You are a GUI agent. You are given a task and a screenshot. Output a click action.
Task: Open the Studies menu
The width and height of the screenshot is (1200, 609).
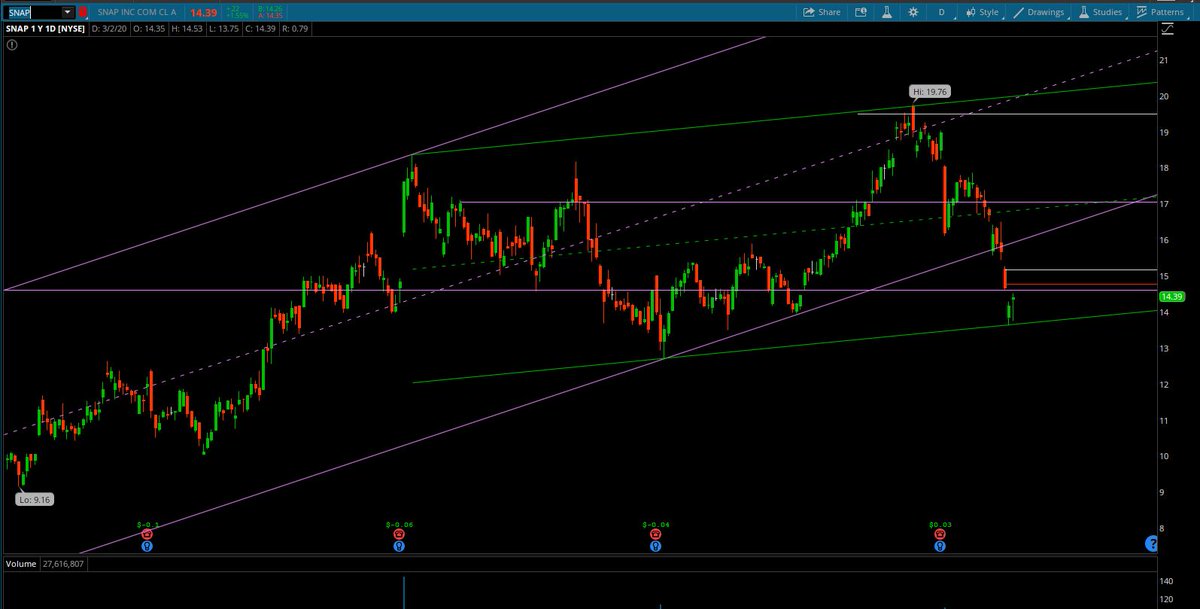1102,12
